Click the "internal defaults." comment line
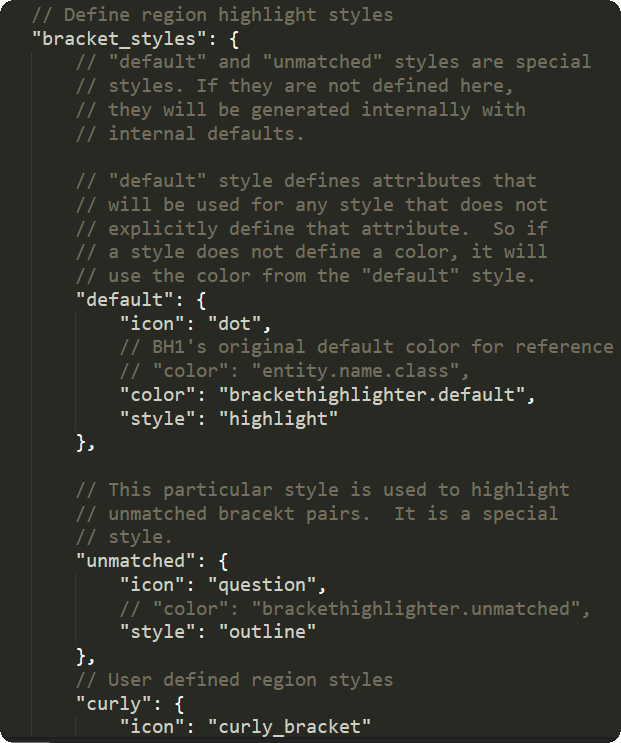The width and height of the screenshot is (621, 743). click(x=205, y=133)
